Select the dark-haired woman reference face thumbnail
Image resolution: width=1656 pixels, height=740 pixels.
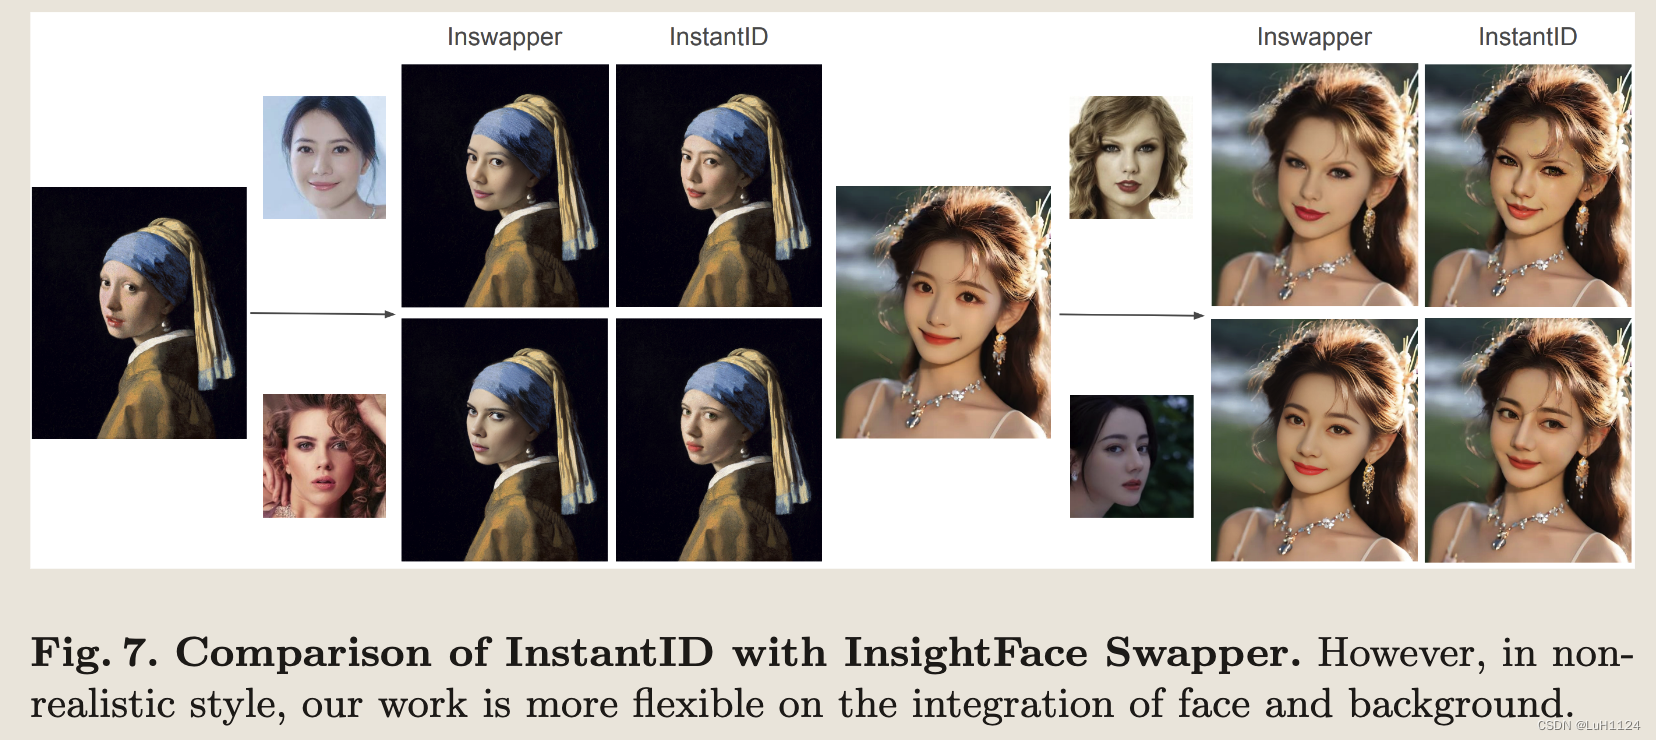[x=324, y=157]
